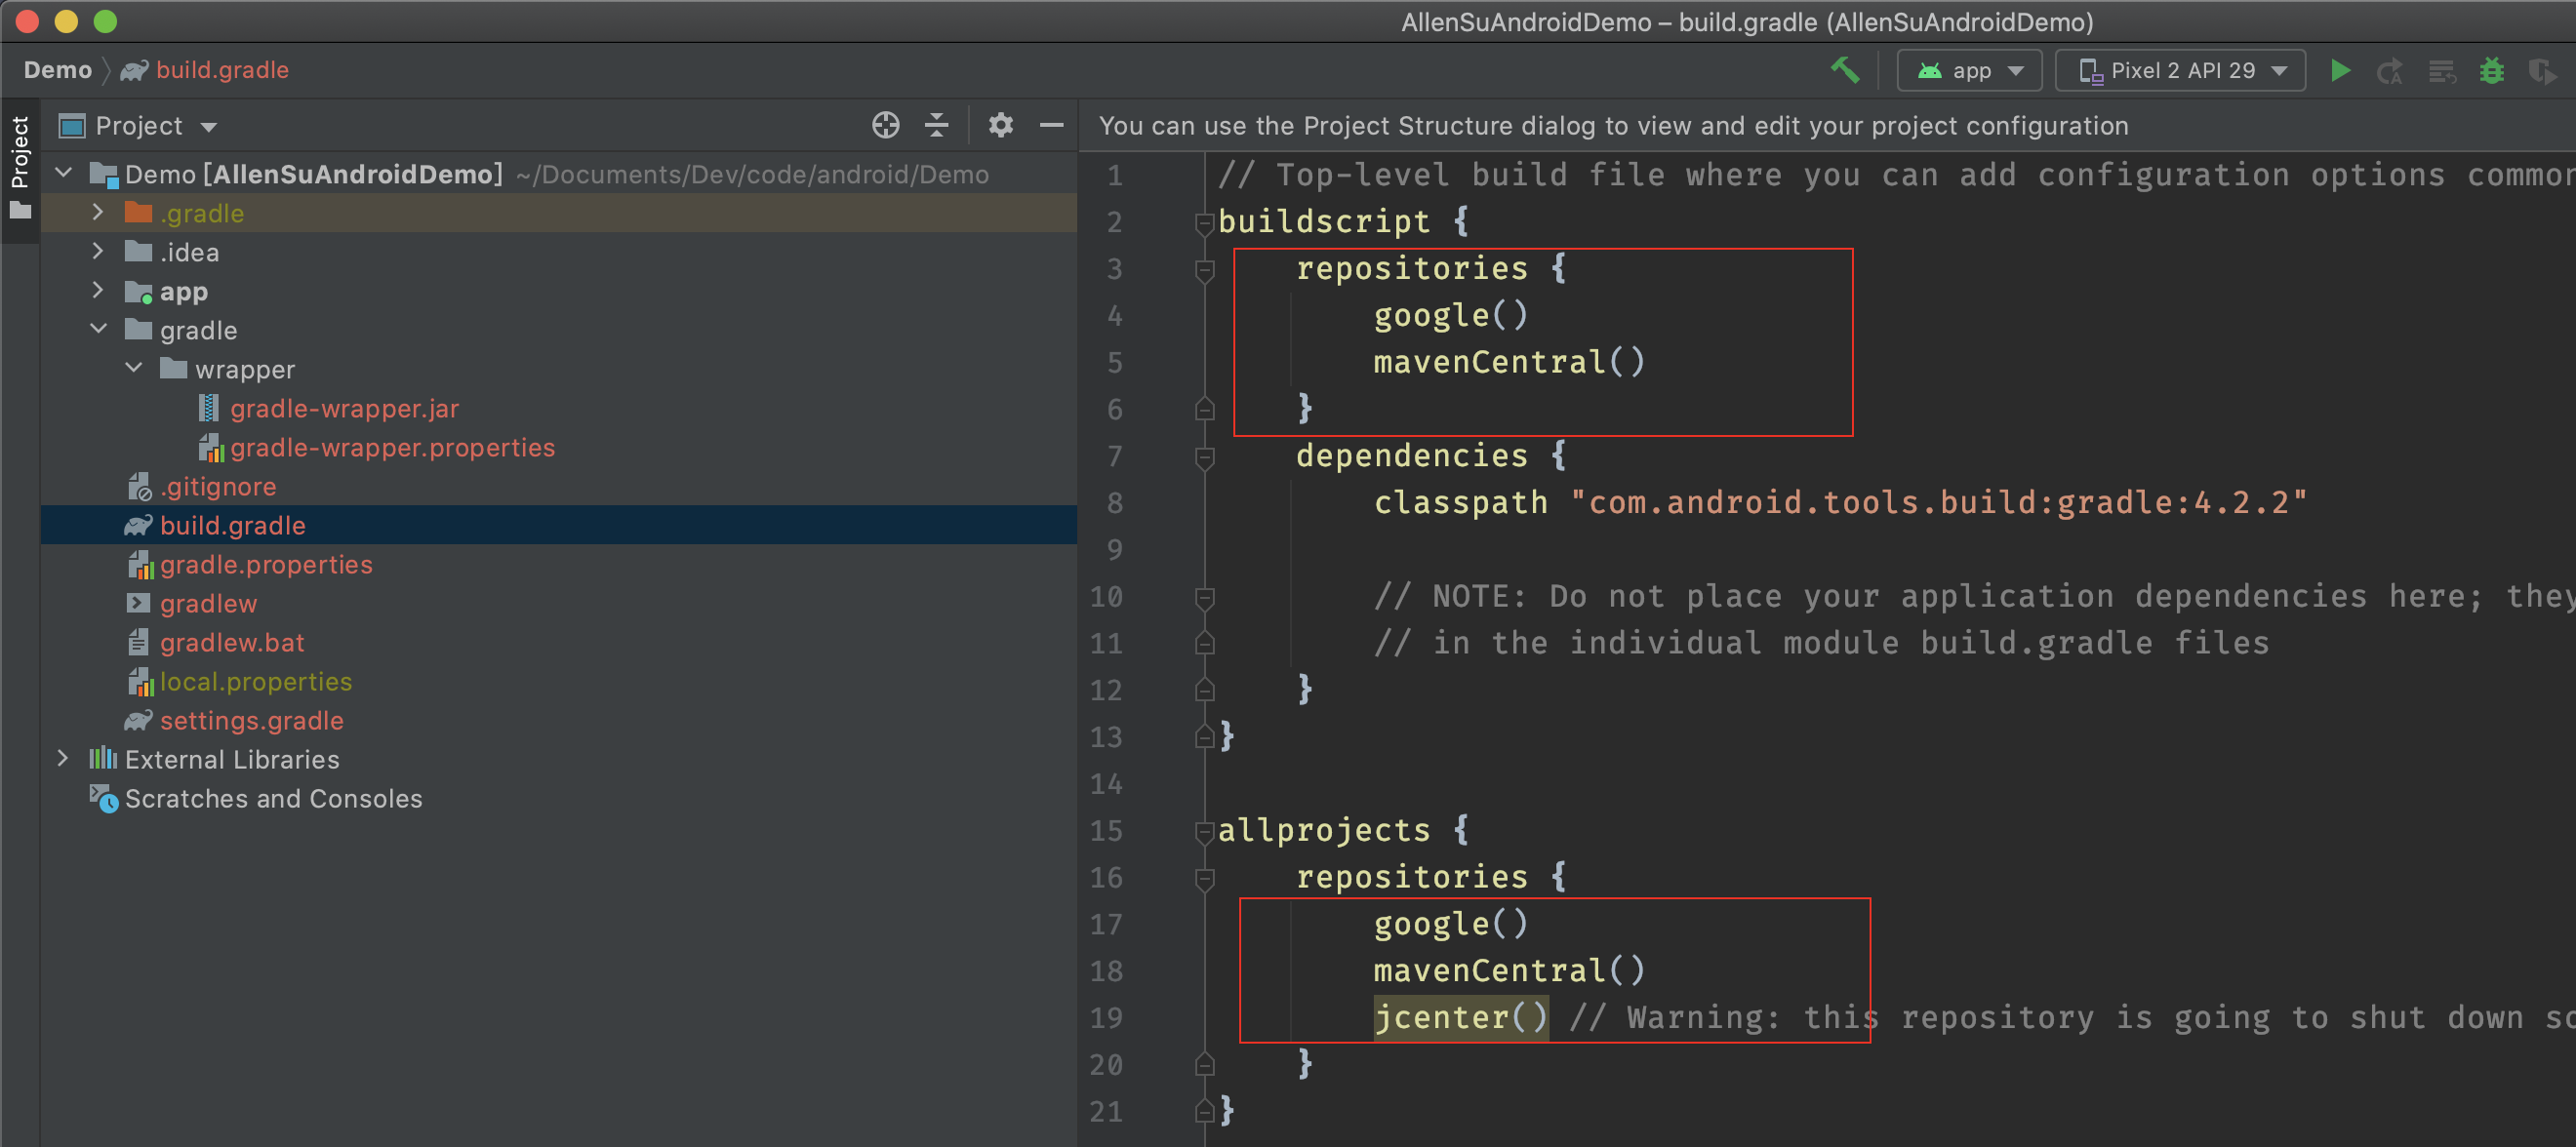Open the Pixel 2 API 29 device dropdown
This screenshot has width=2576, height=1147.
2181,70
